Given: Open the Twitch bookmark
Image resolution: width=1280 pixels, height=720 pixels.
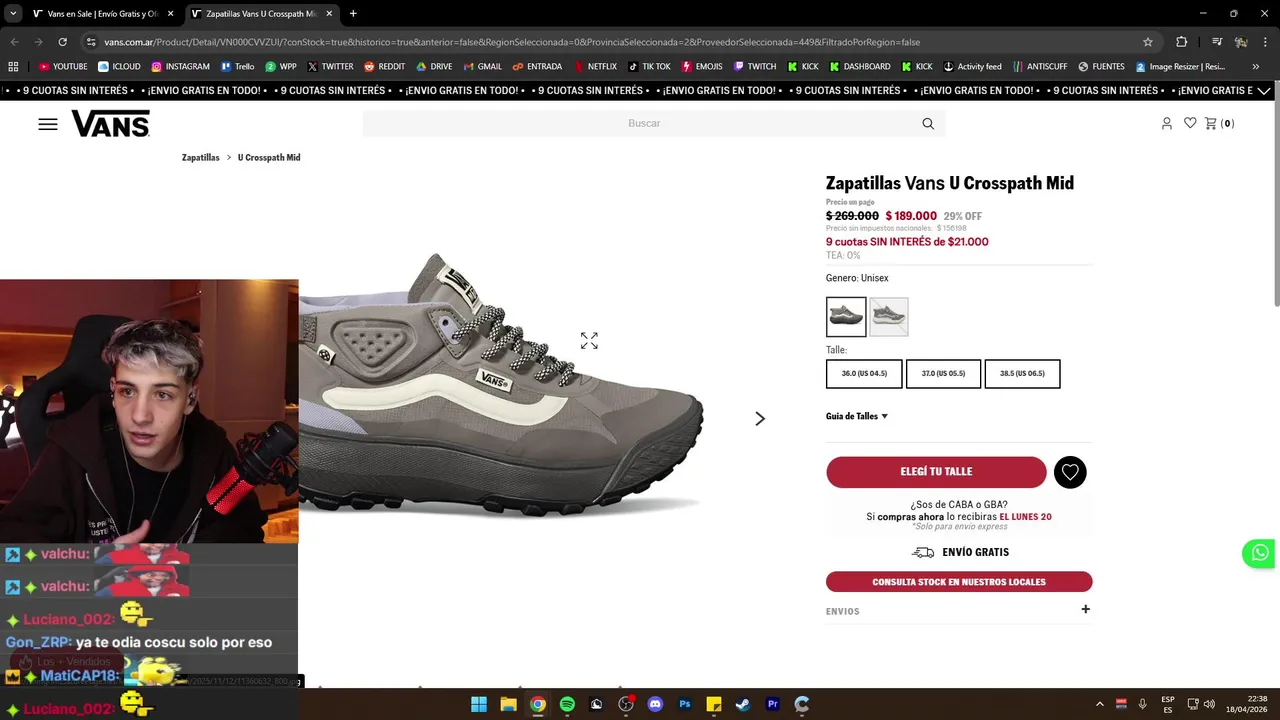Looking at the screenshot, I should (755, 67).
